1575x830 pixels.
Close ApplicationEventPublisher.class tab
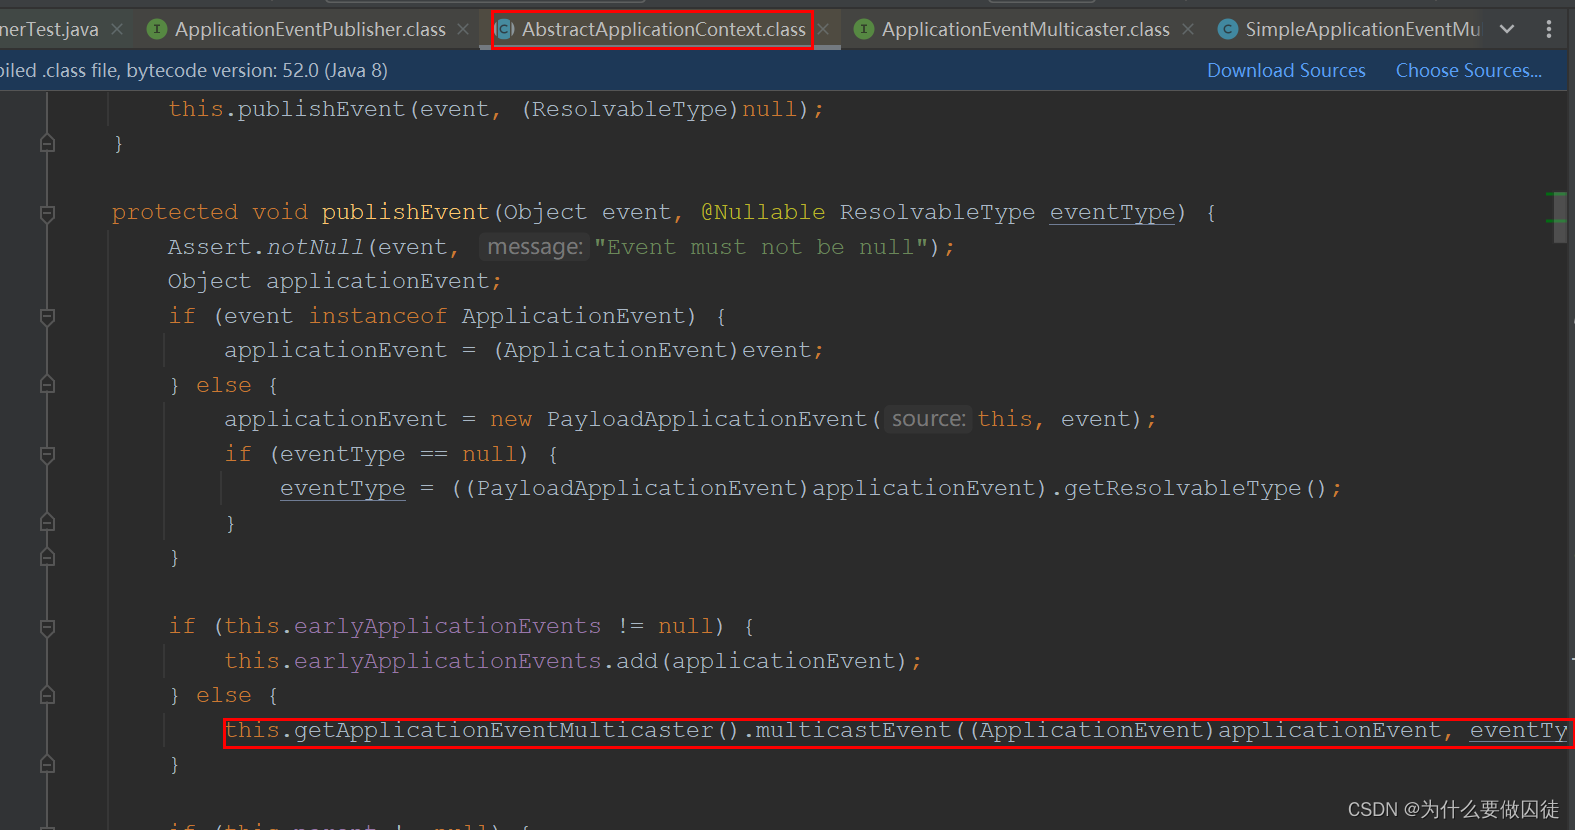pyautogui.click(x=463, y=29)
